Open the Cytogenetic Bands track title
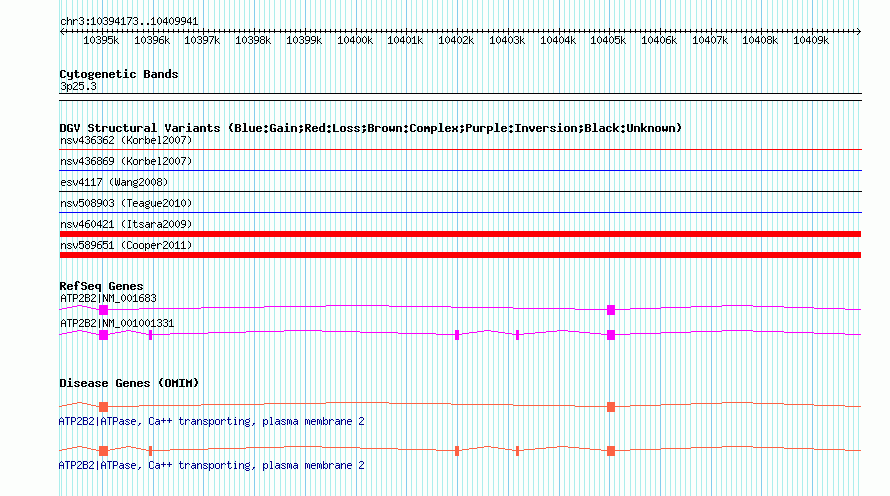Viewport: 890px width, 496px height. [x=119, y=74]
